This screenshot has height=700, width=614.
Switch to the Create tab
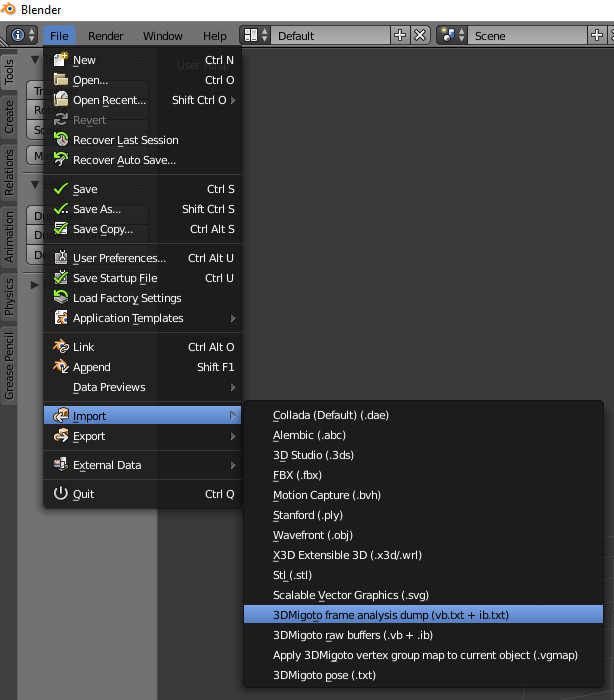point(8,117)
